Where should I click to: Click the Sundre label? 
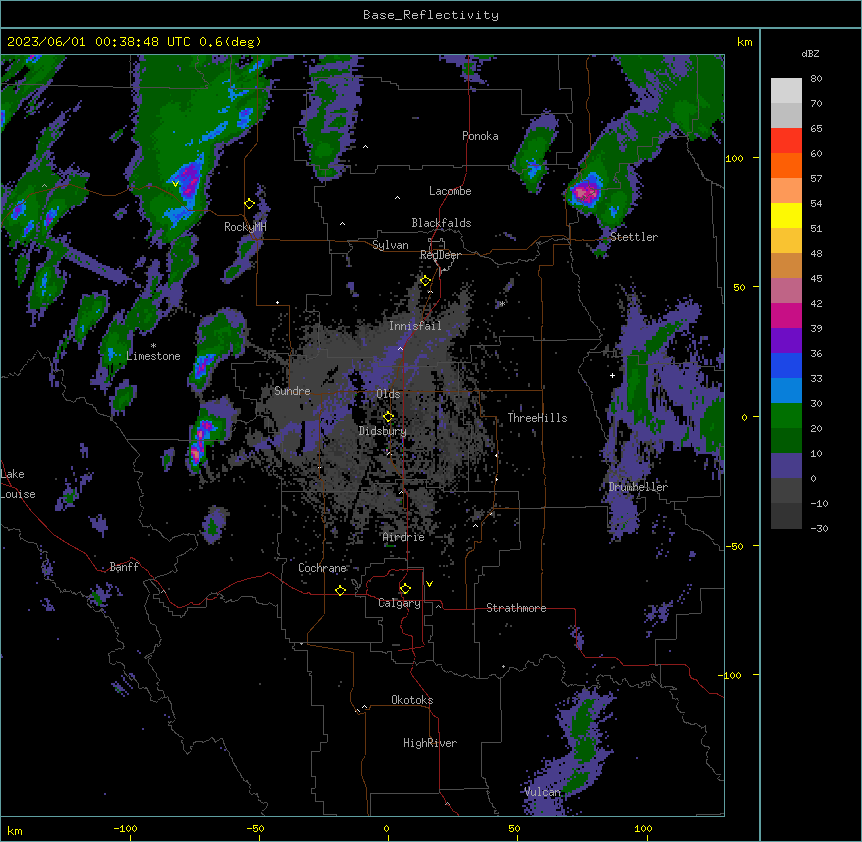click(292, 391)
